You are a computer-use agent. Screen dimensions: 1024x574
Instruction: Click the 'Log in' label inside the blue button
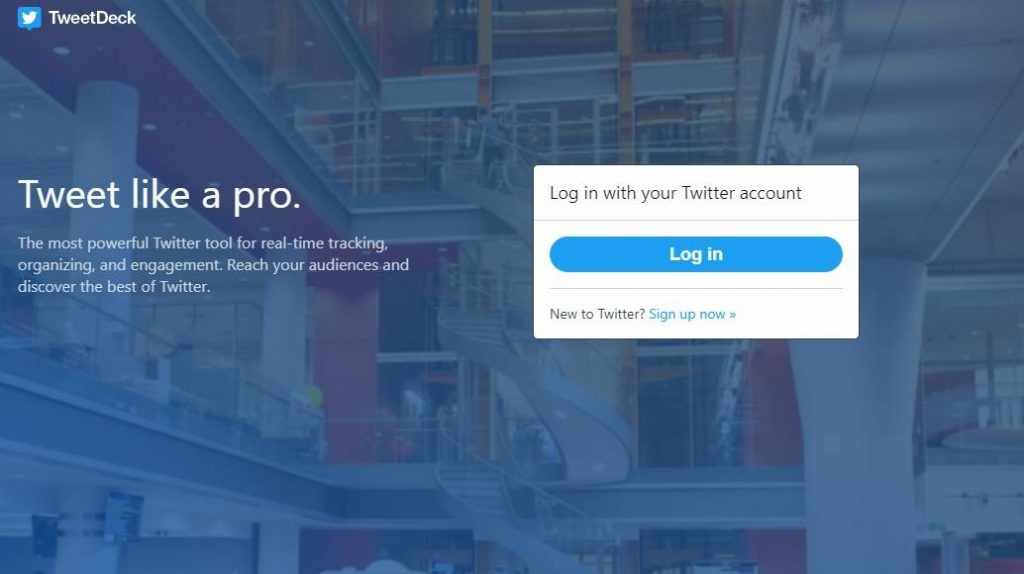[x=696, y=254]
